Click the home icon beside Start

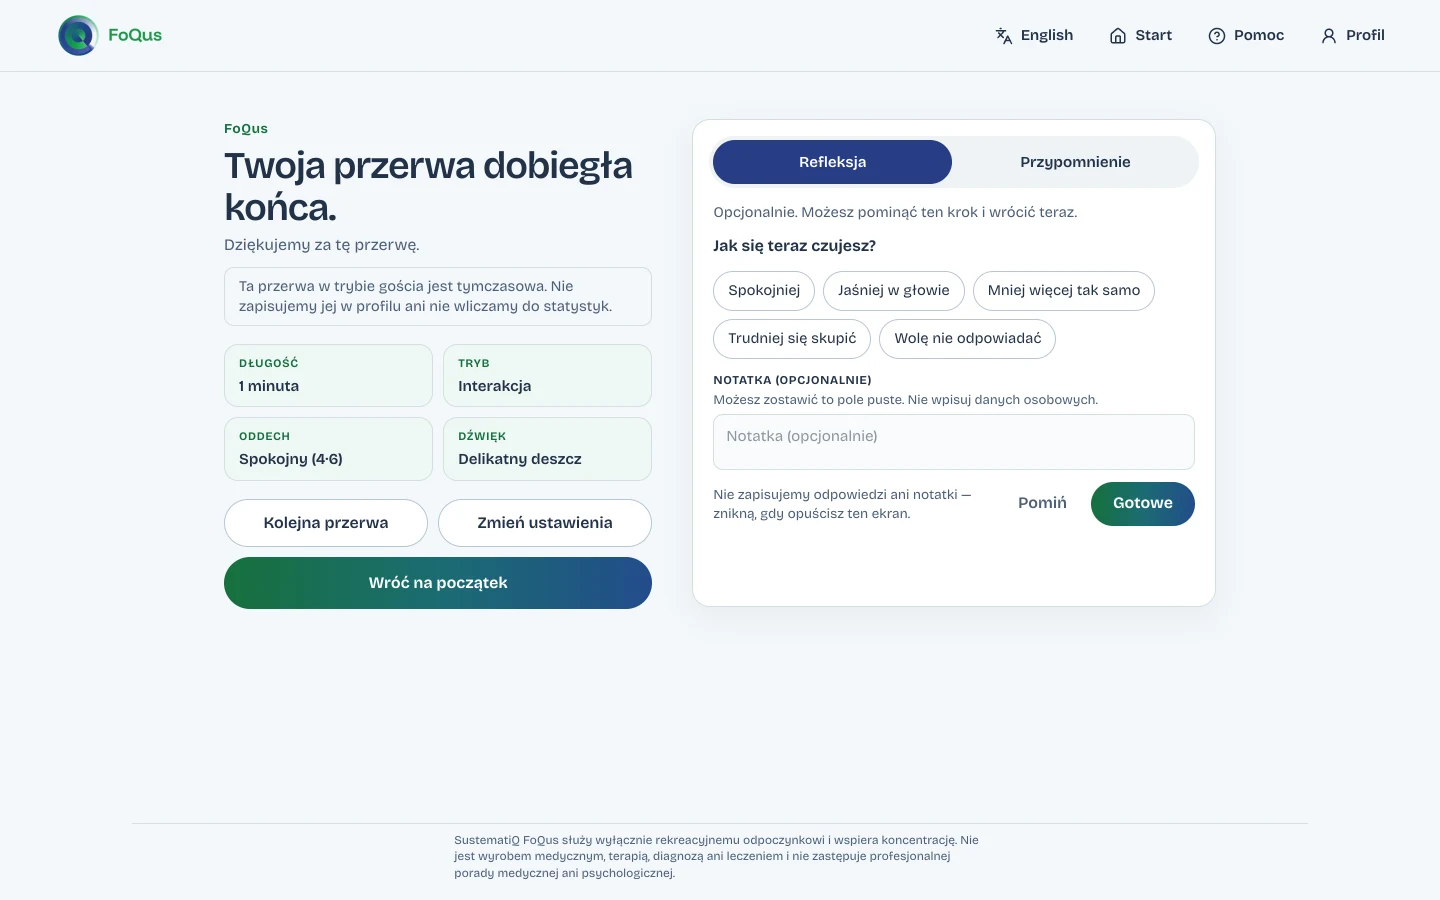[1118, 36]
